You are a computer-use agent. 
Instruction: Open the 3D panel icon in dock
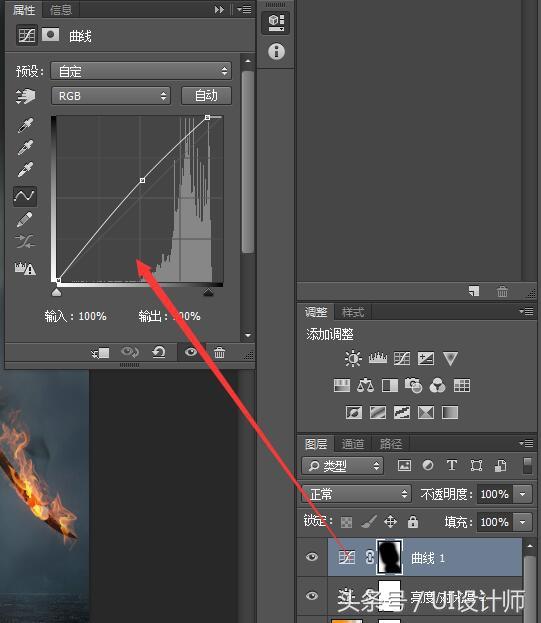pos(276,22)
